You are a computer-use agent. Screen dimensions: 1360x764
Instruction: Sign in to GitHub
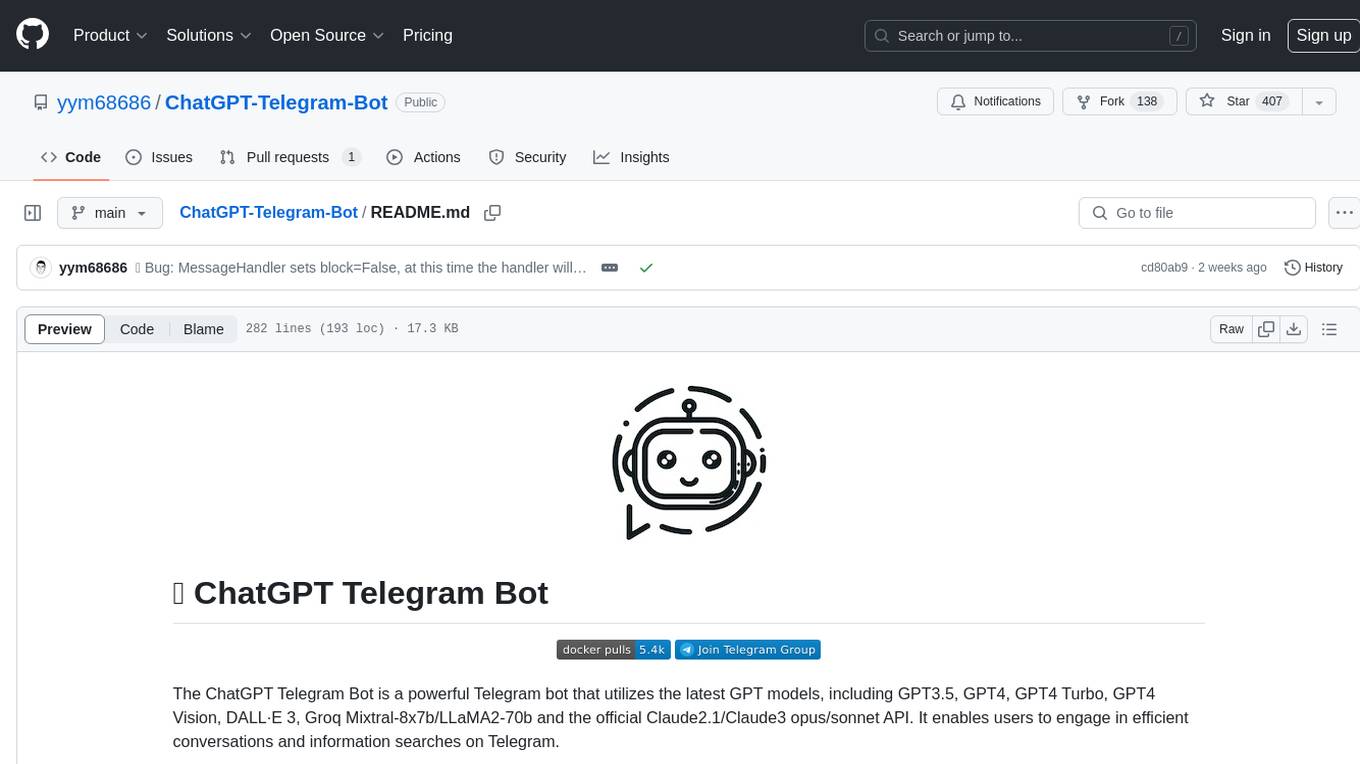point(1245,35)
